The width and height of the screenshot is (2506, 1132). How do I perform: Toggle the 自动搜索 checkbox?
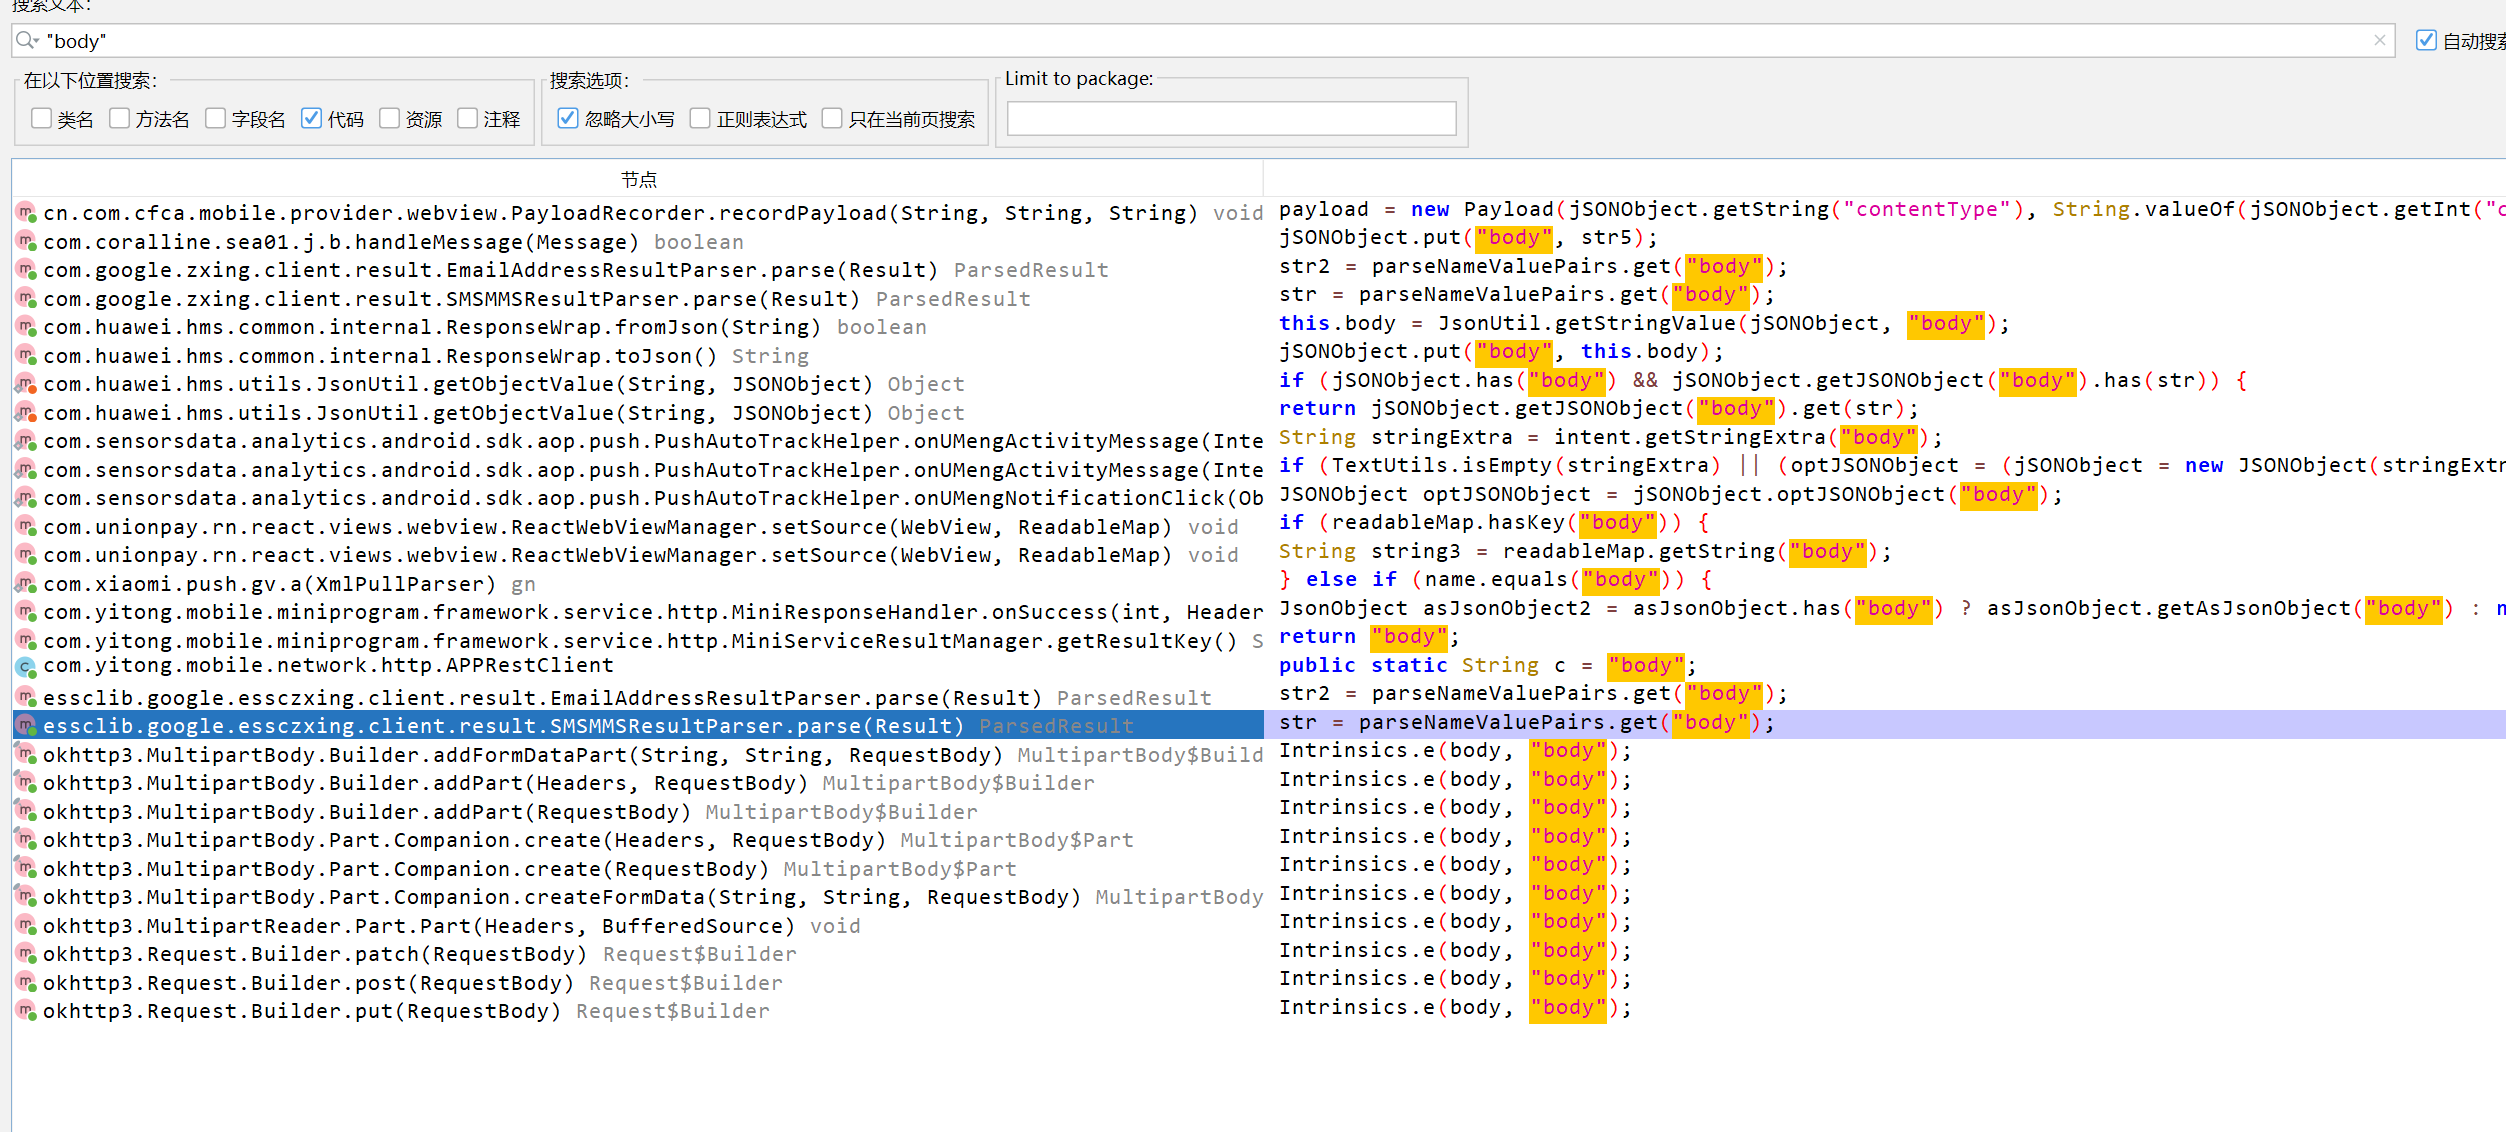click(2425, 41)
